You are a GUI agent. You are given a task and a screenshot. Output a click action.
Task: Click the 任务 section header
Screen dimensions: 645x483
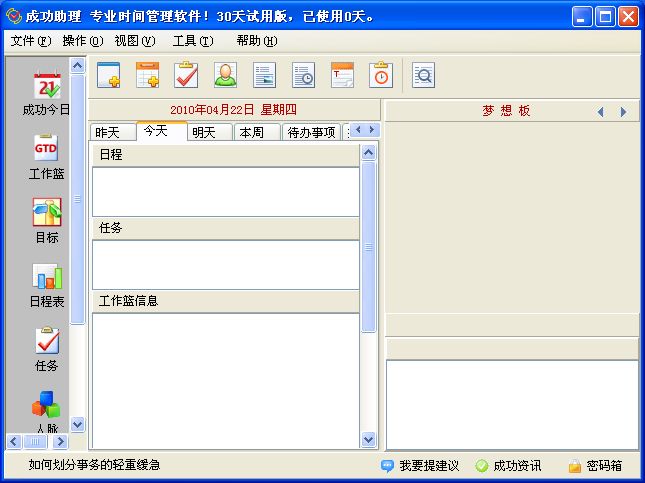point(225,228)
